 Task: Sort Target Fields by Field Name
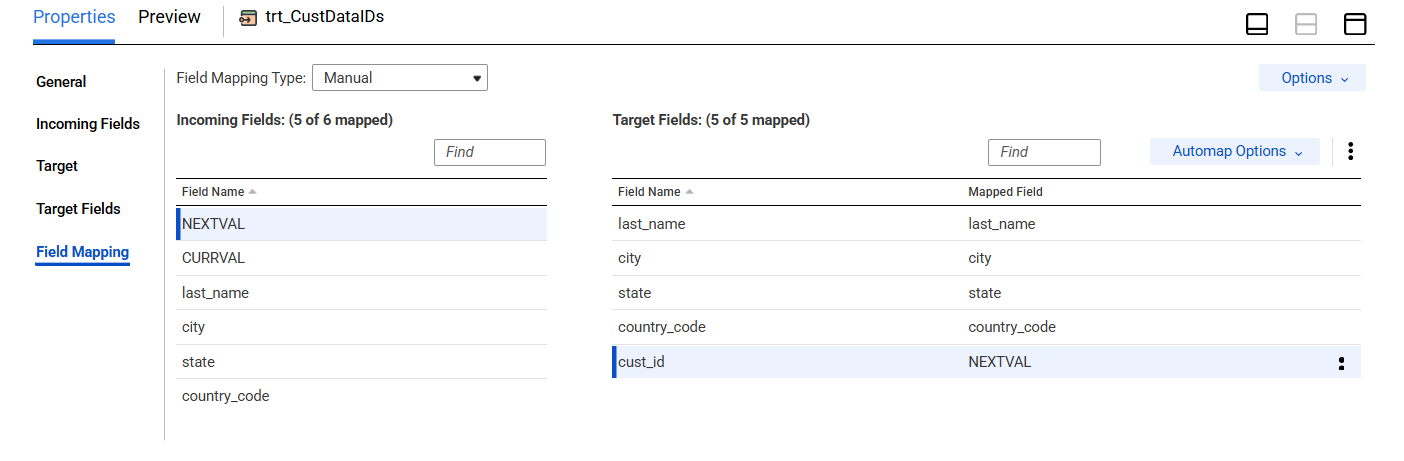coord(655,192)
